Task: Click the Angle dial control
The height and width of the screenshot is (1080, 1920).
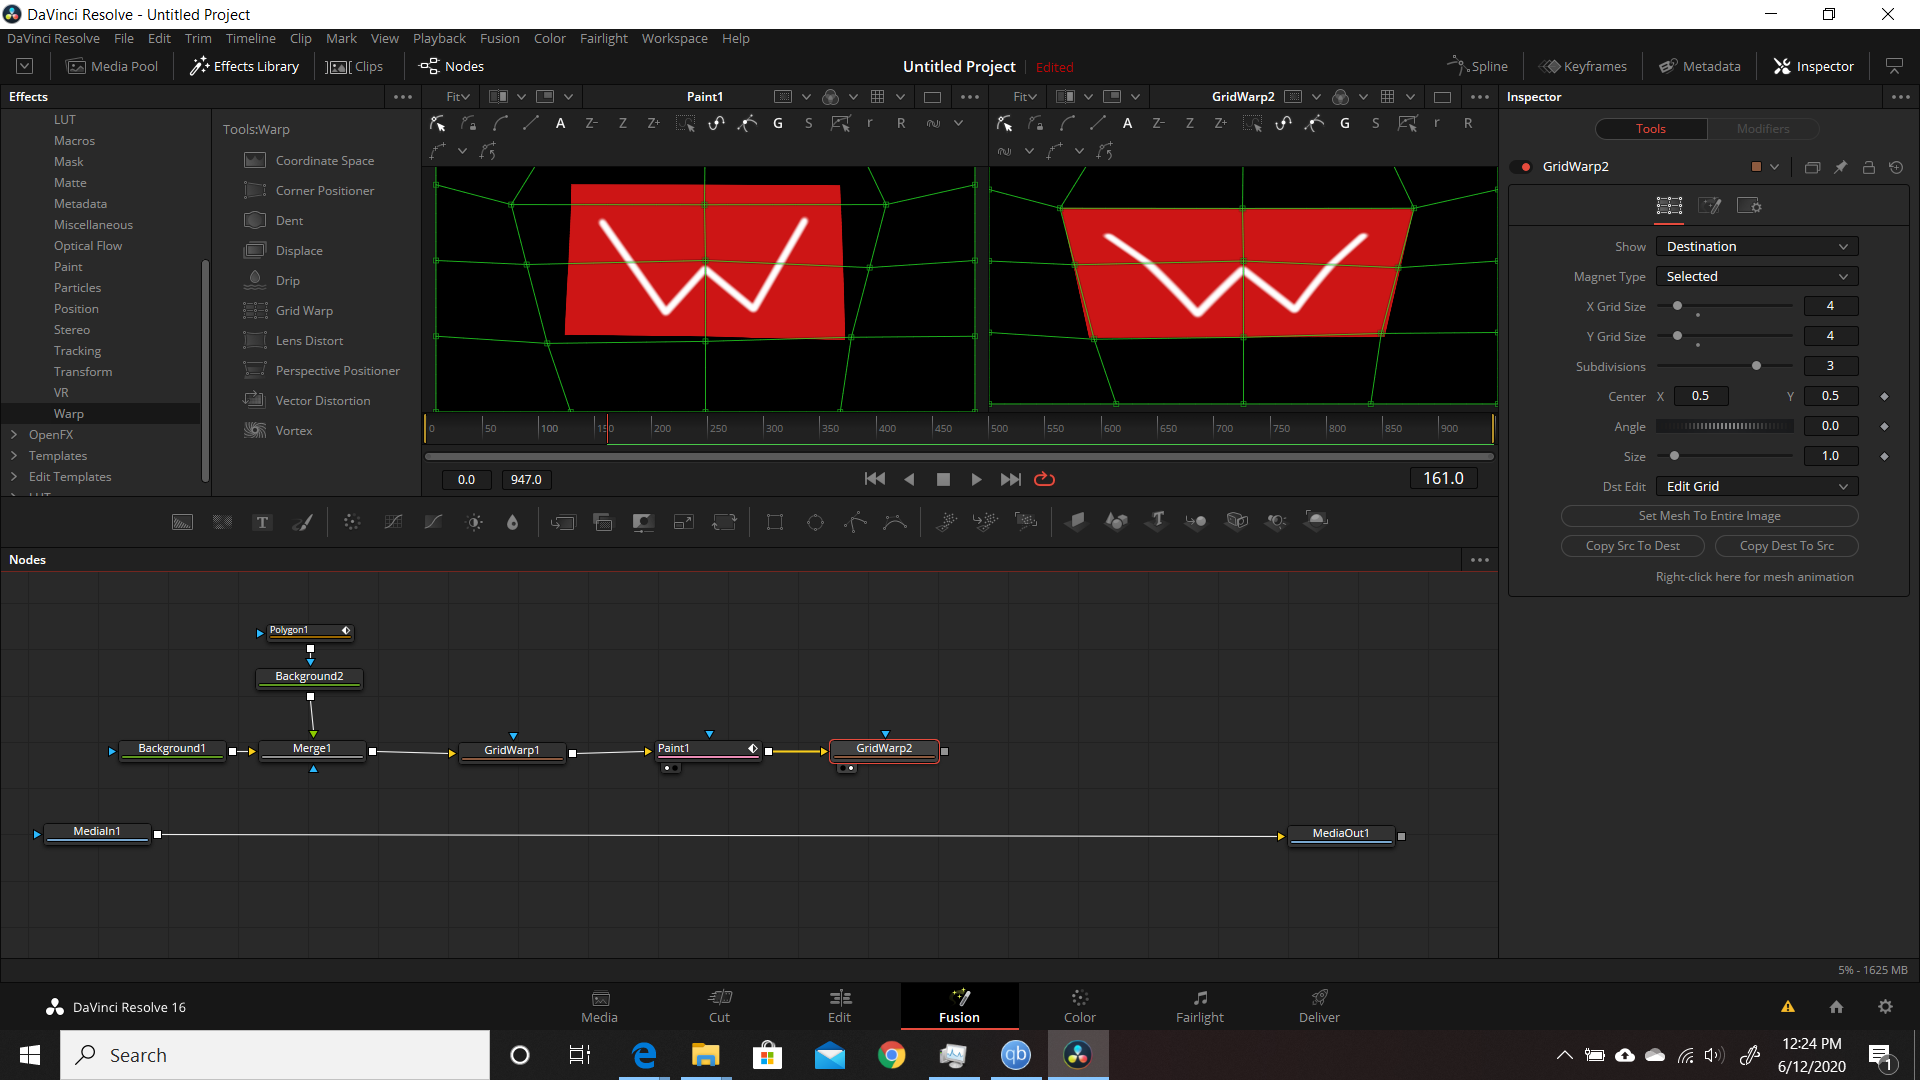Action: (x=1724, y=426)
